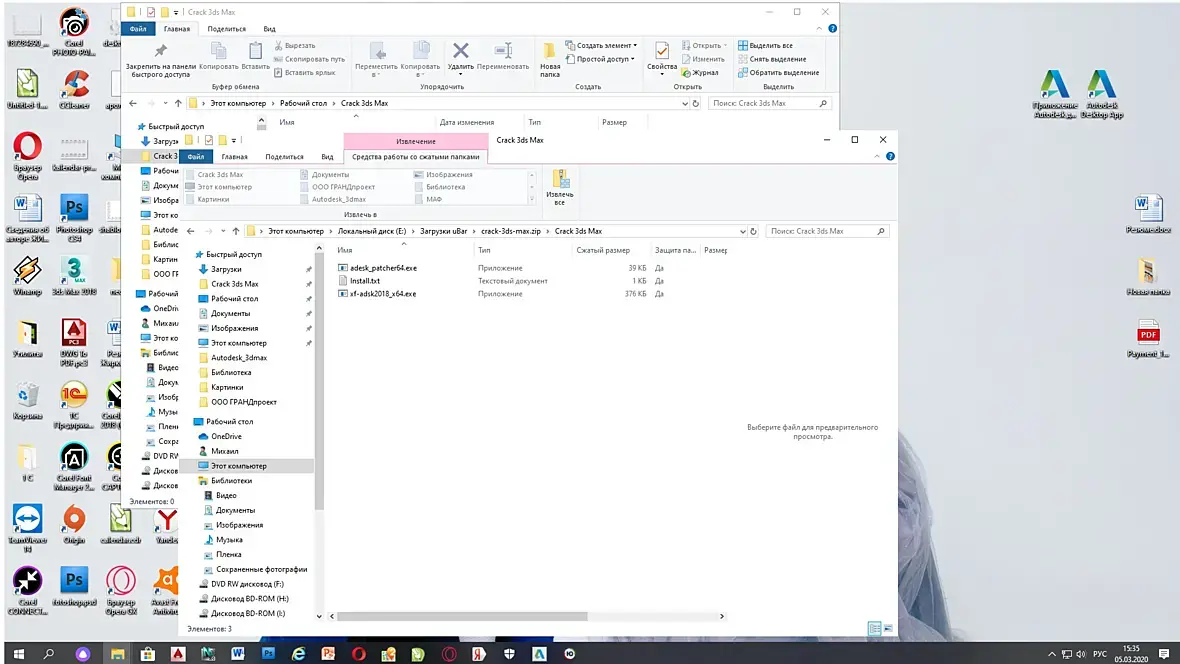Click help icon in the front window
1180x664 pixels.
click(890, 157)
